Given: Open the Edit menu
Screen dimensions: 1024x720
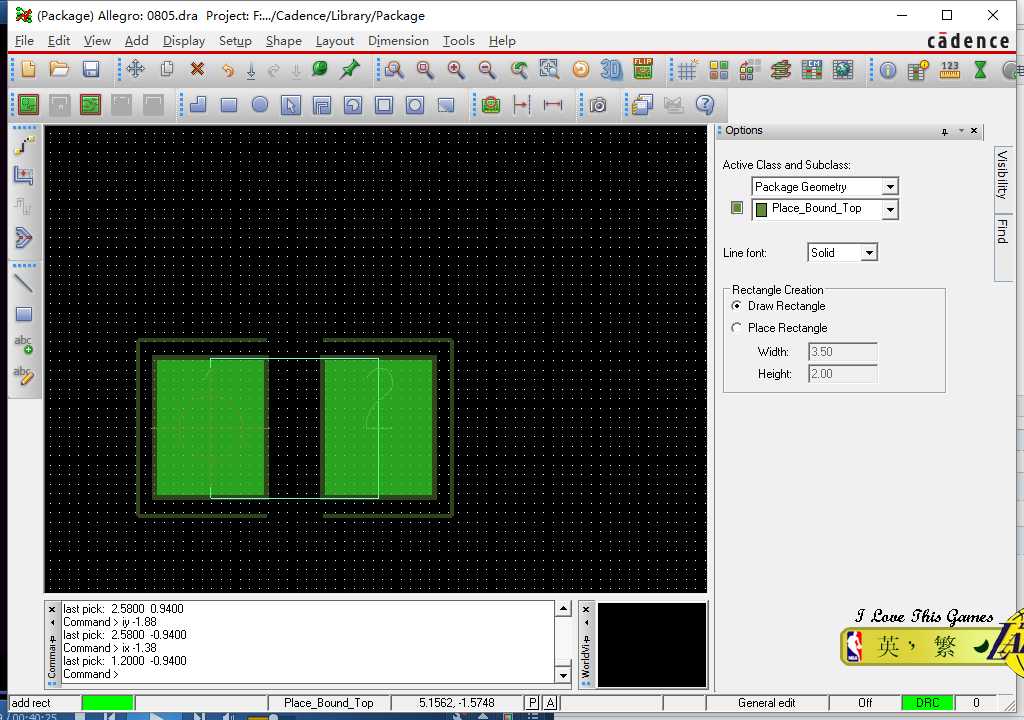Looking at the screenshot, I should pyautogui.click(x=59, y=41).
